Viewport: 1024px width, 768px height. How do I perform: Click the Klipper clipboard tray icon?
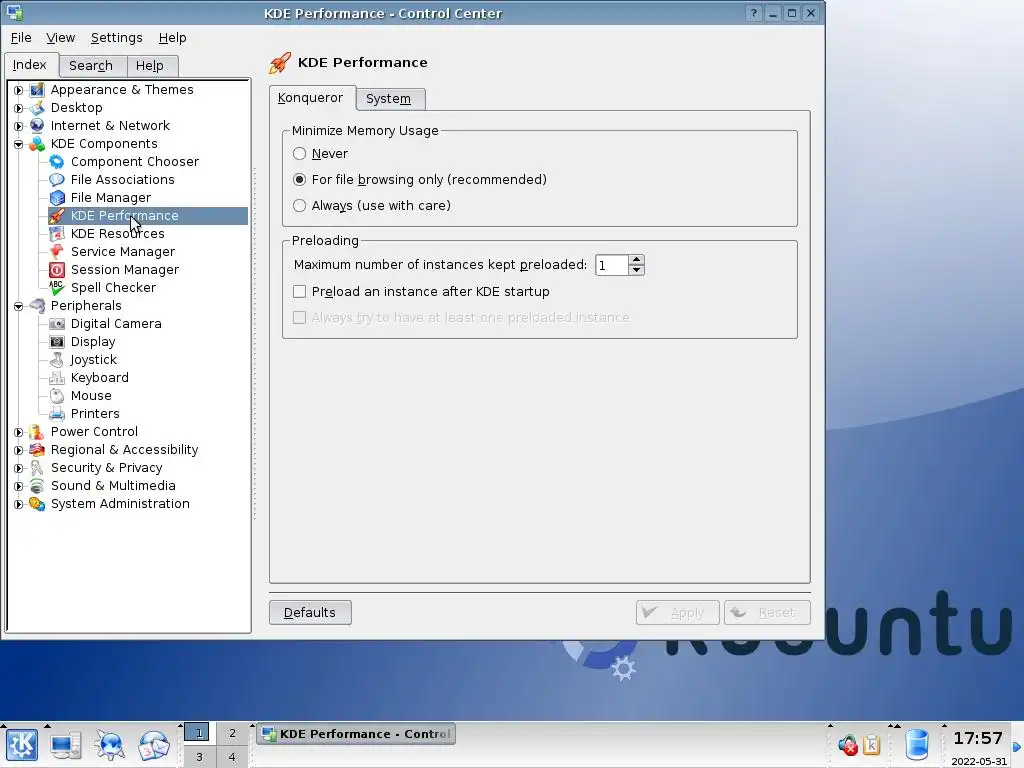[x=871, y=745]
